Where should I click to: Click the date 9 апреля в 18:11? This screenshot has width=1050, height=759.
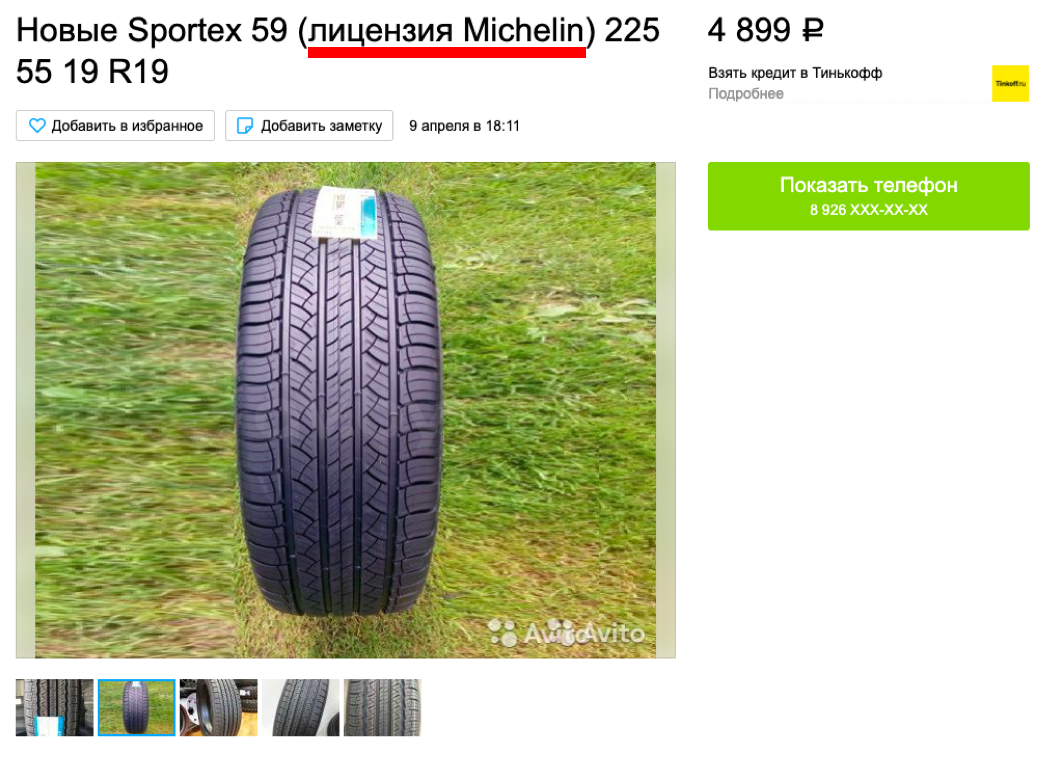coord(464,125)
